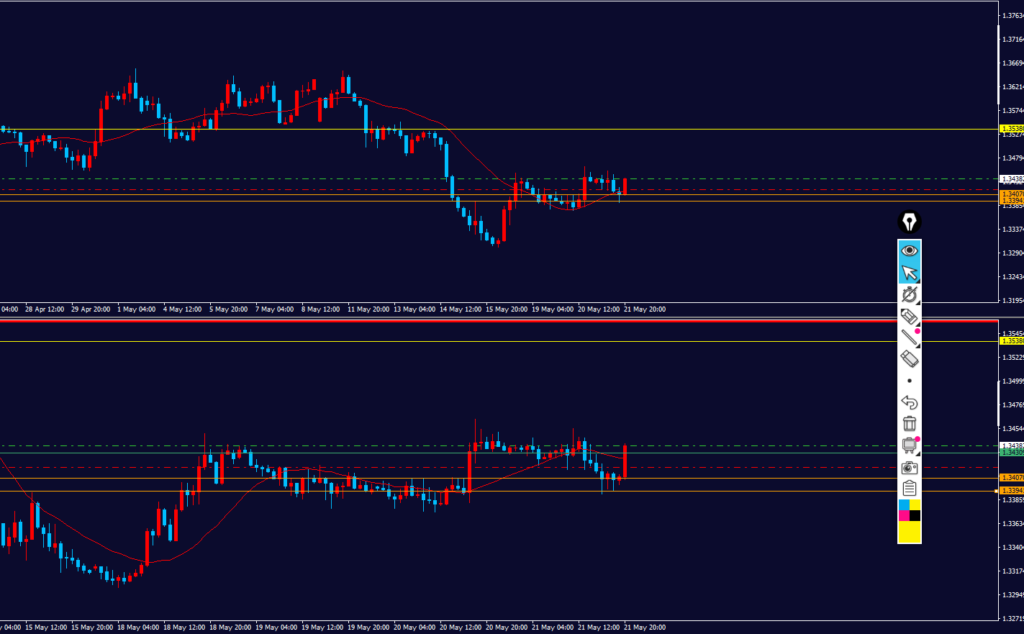Open the line shape tool options
The width and height of the screenshot is (1024, 634).
tap(909, 338)
